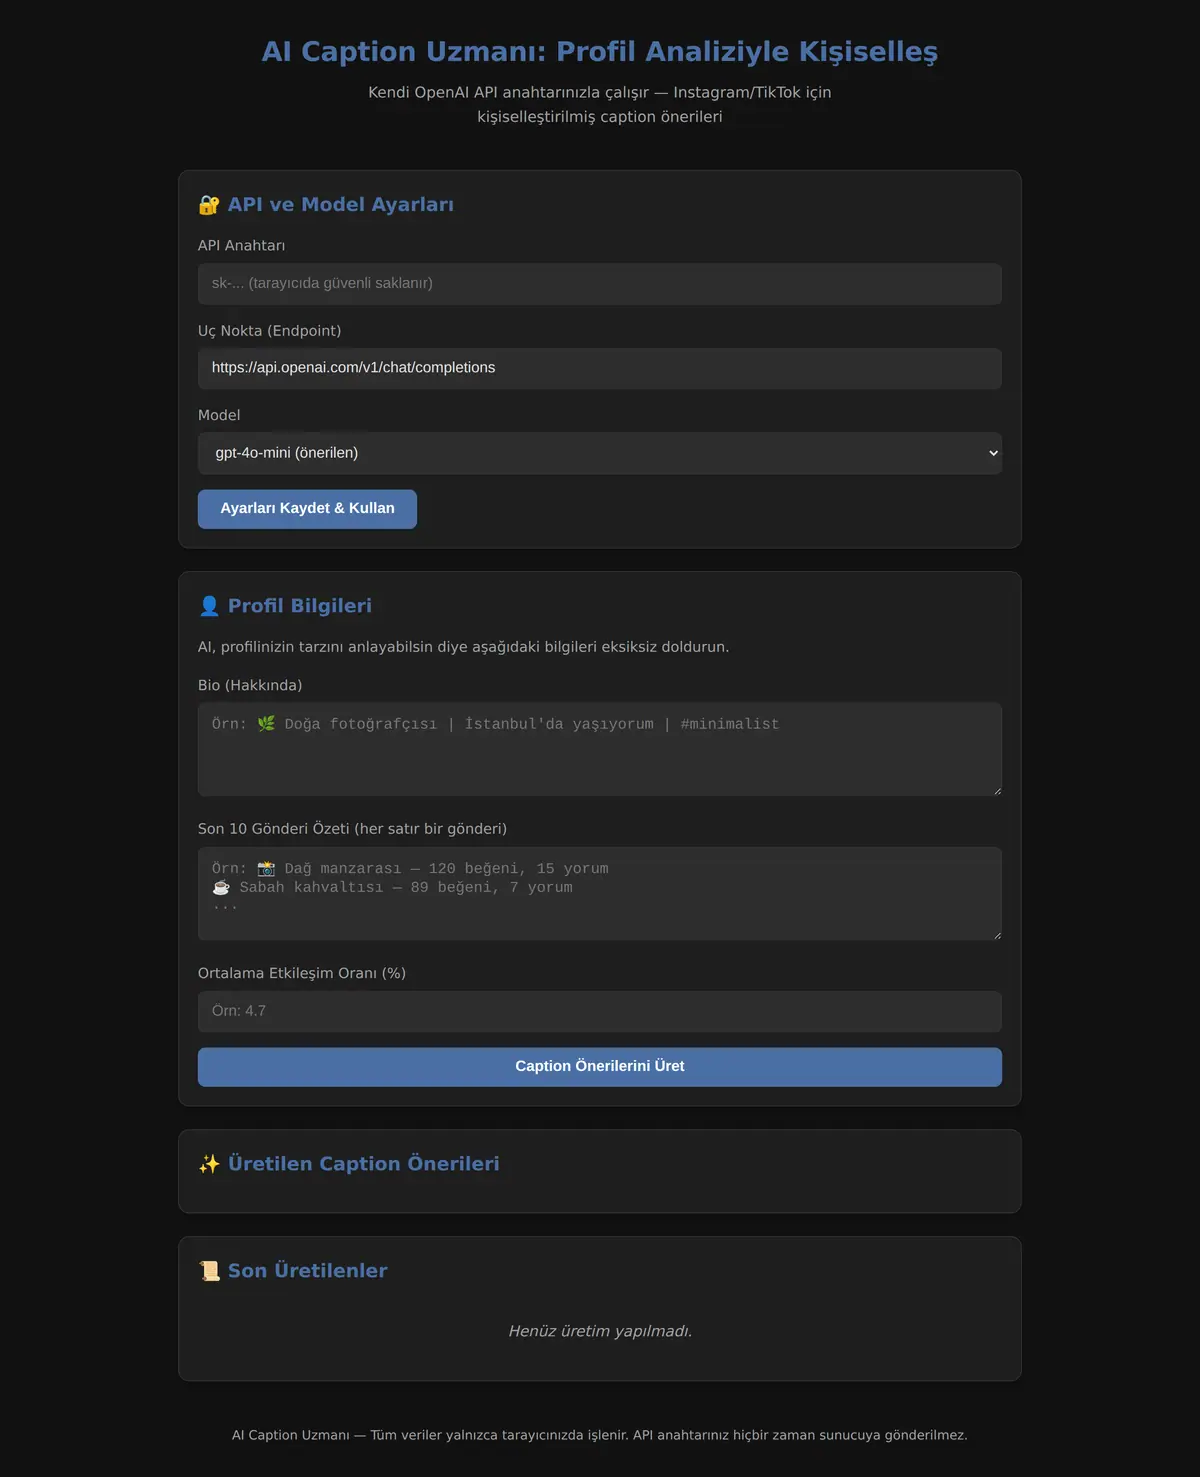The width and height of the screenshot is (1200, 1477).
Task: Click the footer text 'AI Caption Uzmanı — Tüm veriler'
Action: pyautogui.click(x=600, y=1435)
